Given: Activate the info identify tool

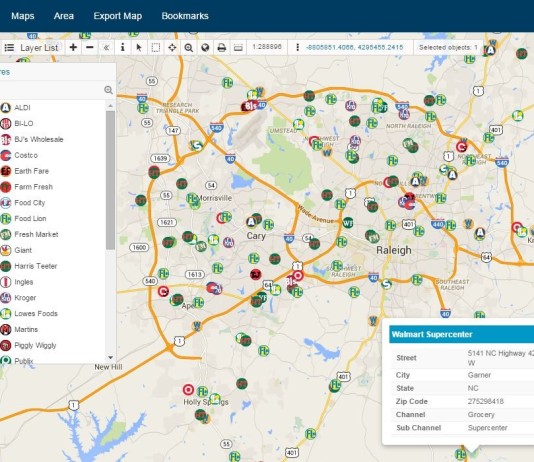Looking at the screenshot, I should tap(123, 48).
